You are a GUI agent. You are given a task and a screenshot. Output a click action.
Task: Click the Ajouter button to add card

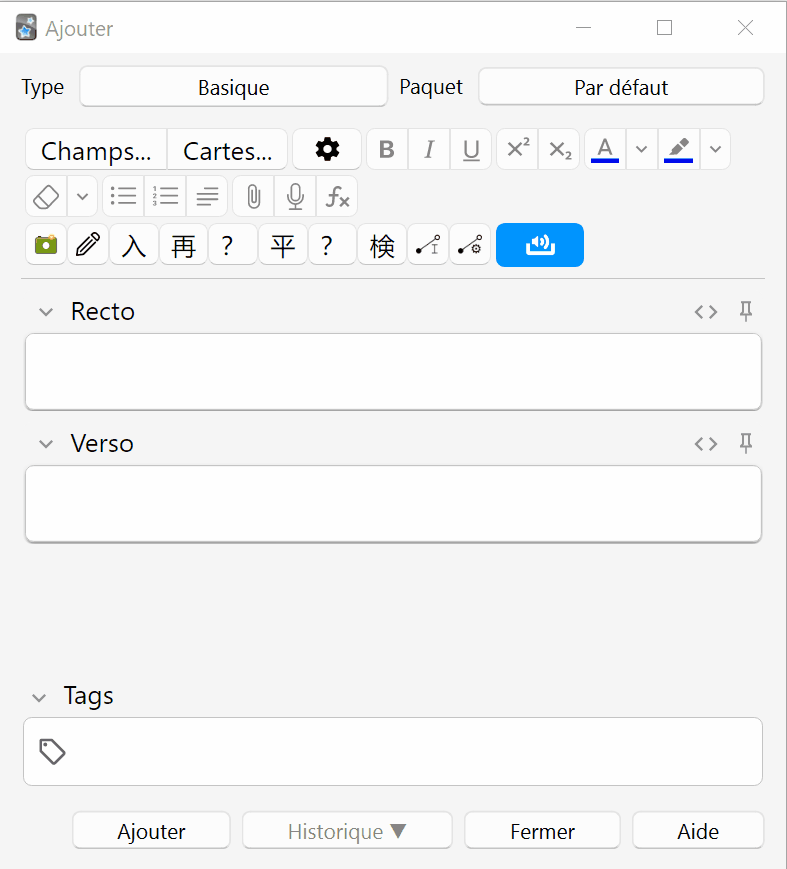tap(151, 831)
